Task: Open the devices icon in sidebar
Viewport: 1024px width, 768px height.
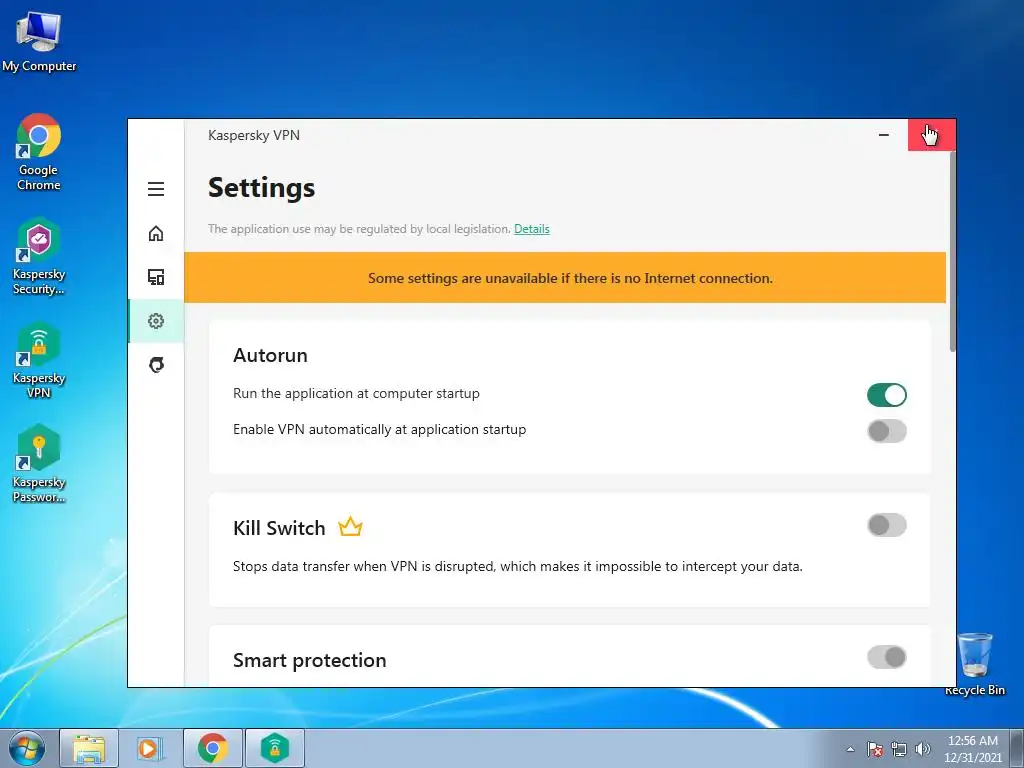Action: pos(155,277)
